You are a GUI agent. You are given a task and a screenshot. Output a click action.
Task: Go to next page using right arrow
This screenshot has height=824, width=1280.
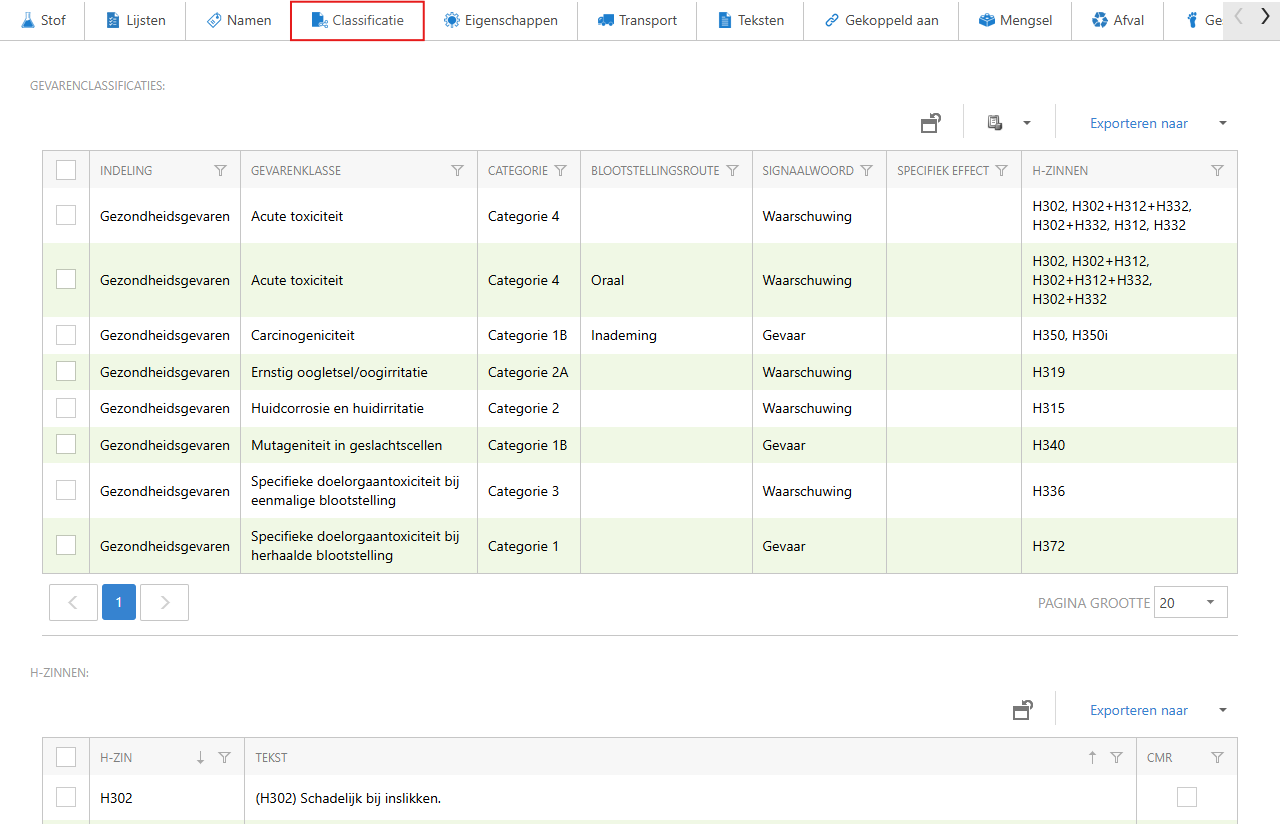click(165, 602)
